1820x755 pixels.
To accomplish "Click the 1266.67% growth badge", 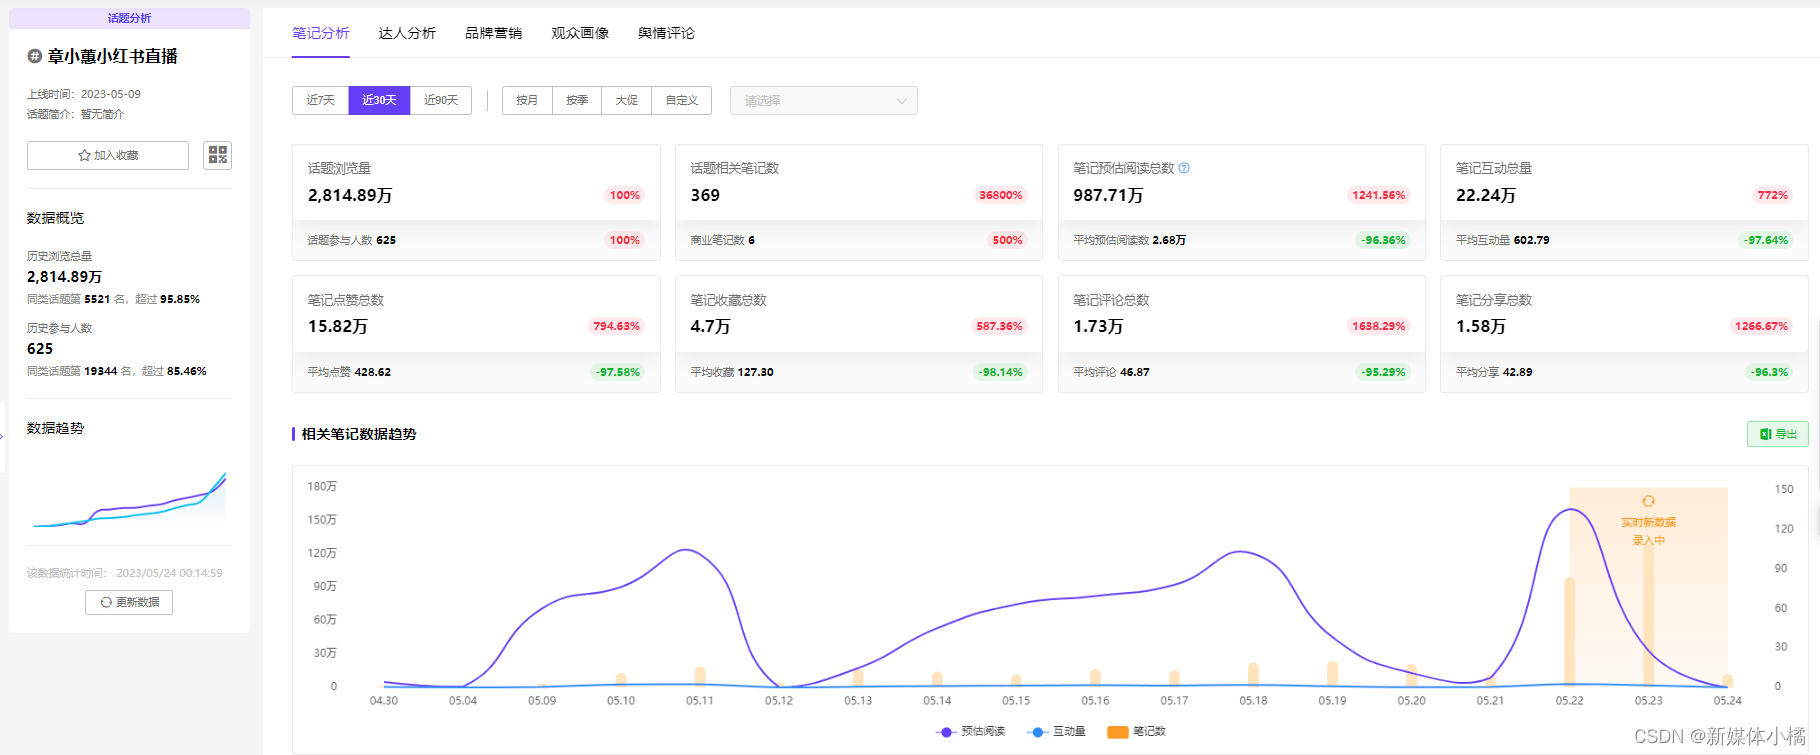I will click(1762, 326).
